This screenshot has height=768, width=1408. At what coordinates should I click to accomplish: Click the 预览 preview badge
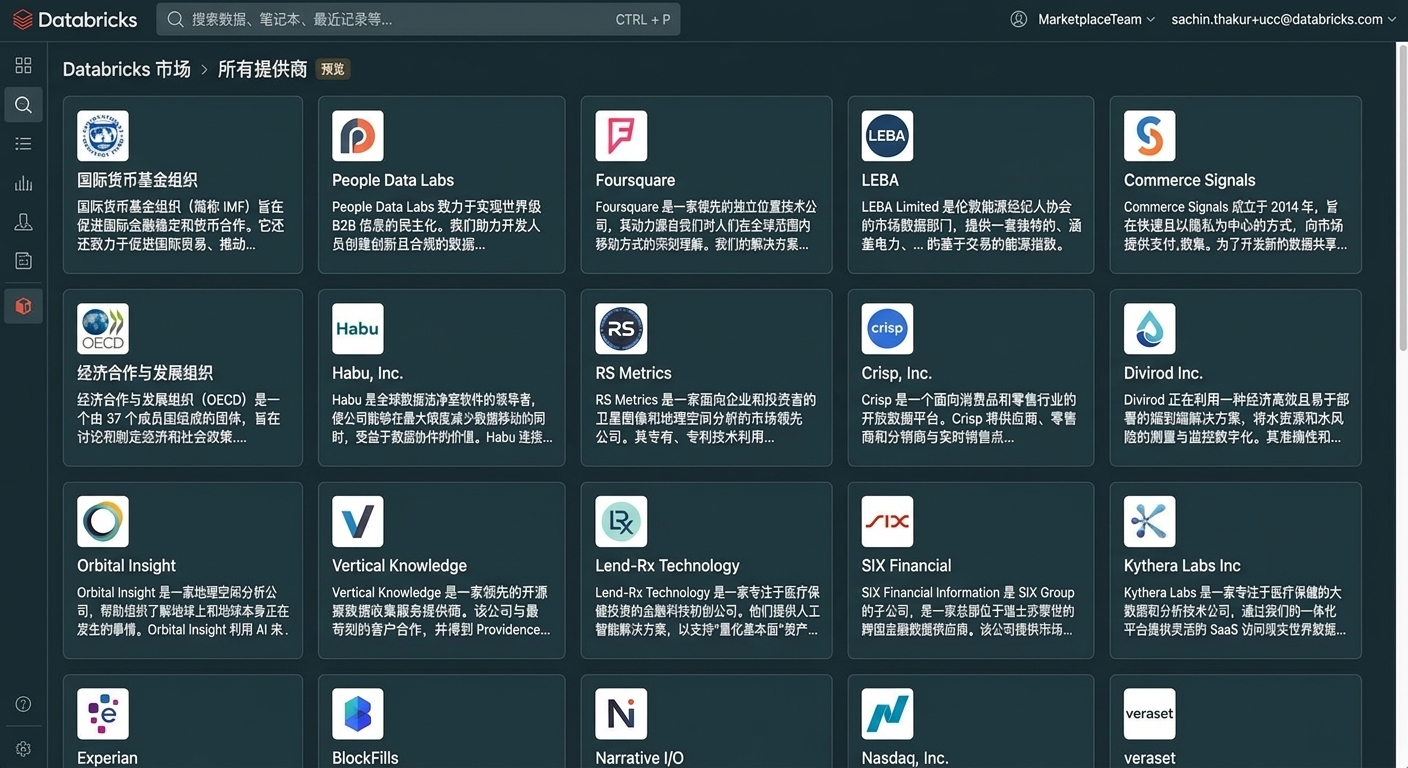[x=333, y=69]
